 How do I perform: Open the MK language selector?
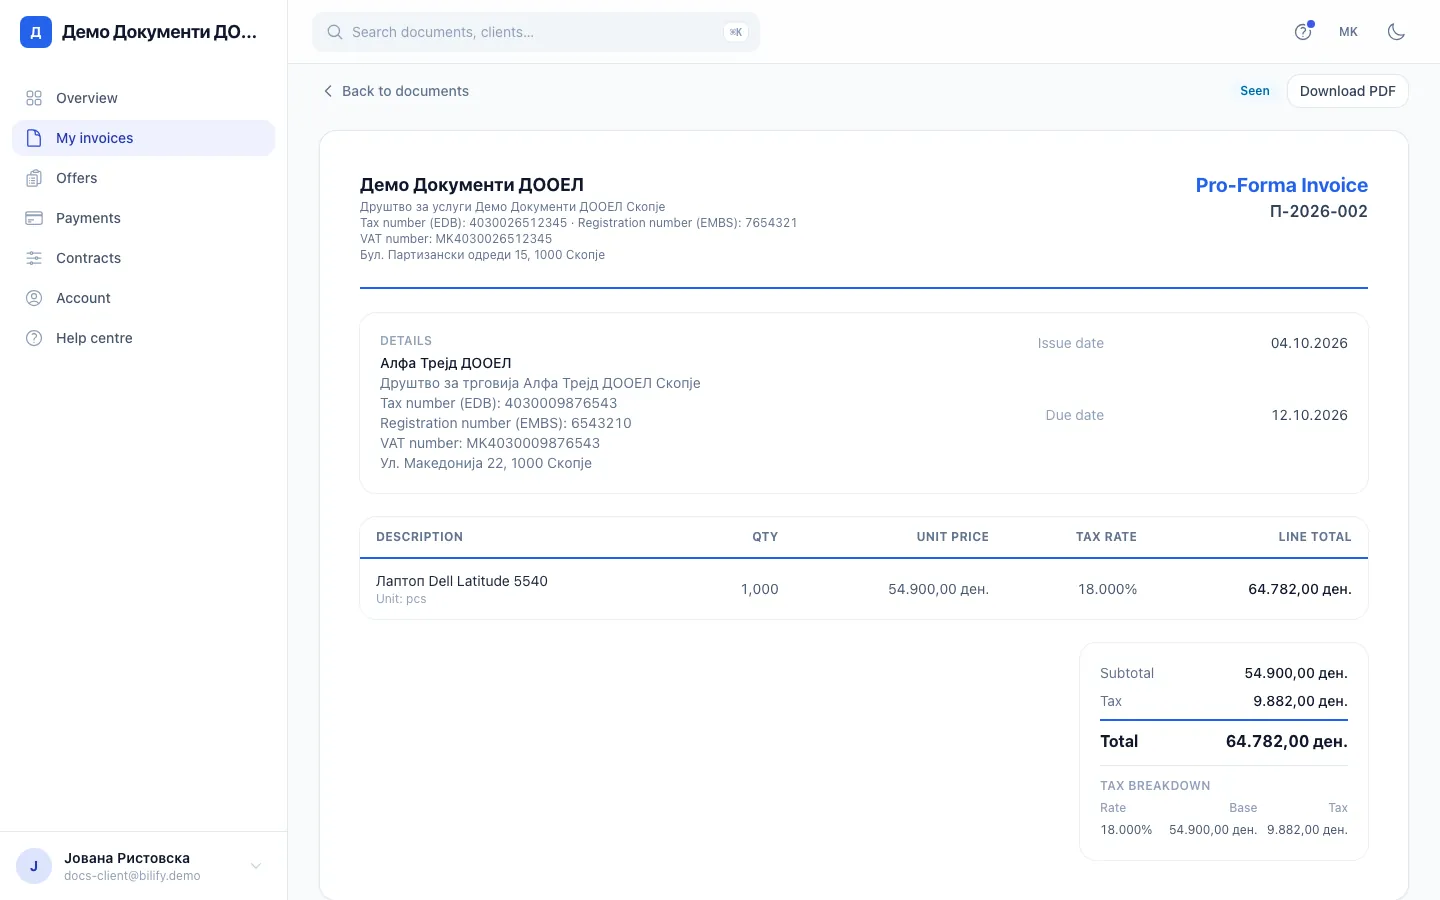(x=1348, y=32)
